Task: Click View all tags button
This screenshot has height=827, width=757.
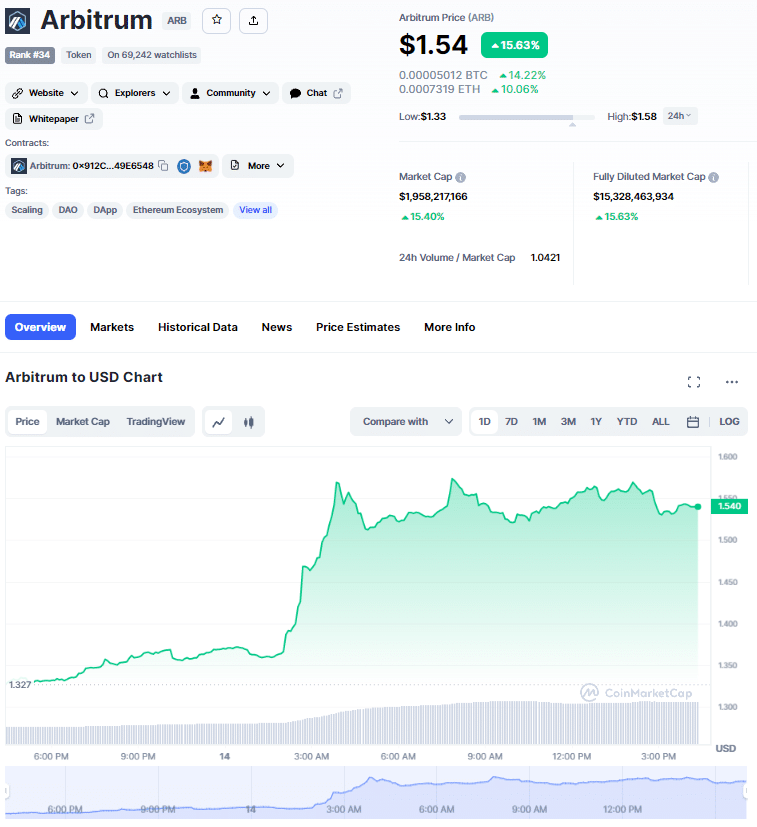Action: [x=255, y=210]
